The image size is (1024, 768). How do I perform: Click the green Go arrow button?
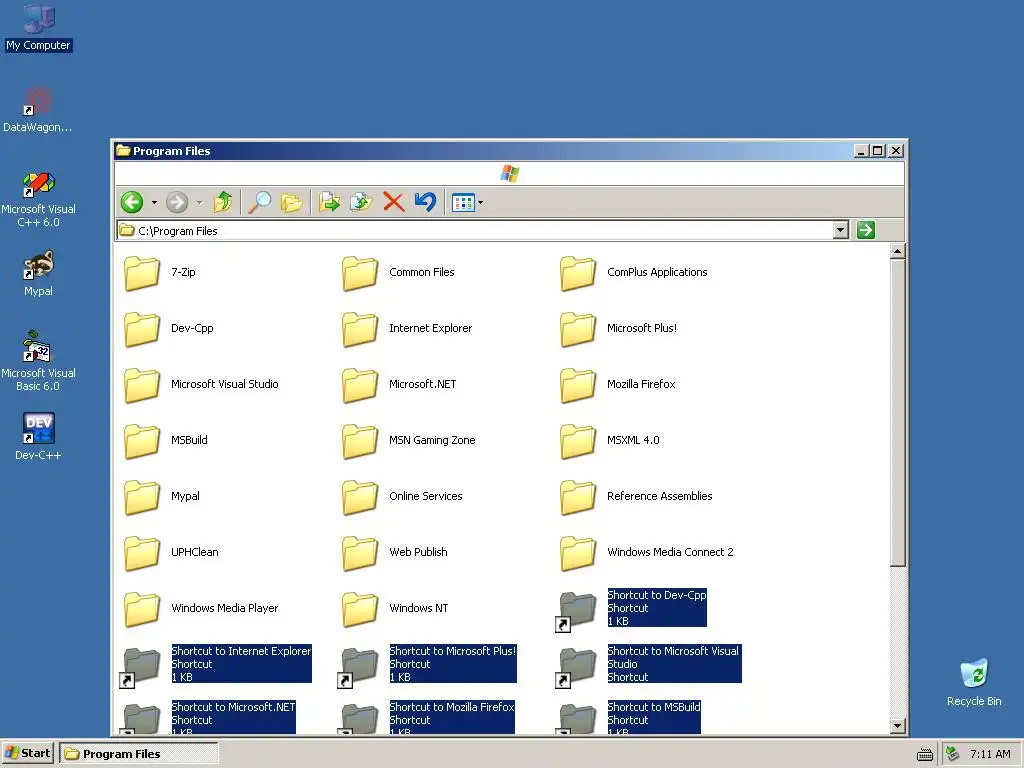(866, 230)
